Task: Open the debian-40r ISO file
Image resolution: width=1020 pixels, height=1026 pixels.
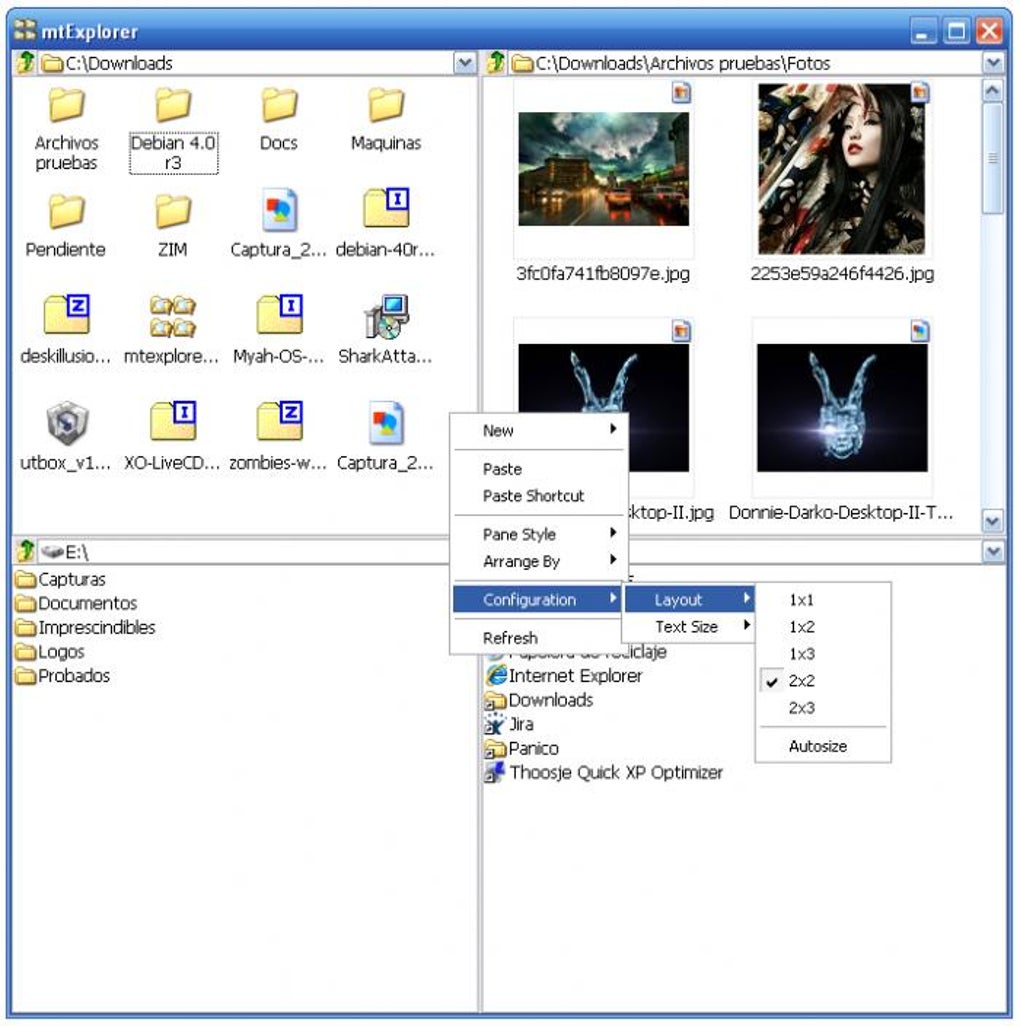Action: tap(385, 211)
